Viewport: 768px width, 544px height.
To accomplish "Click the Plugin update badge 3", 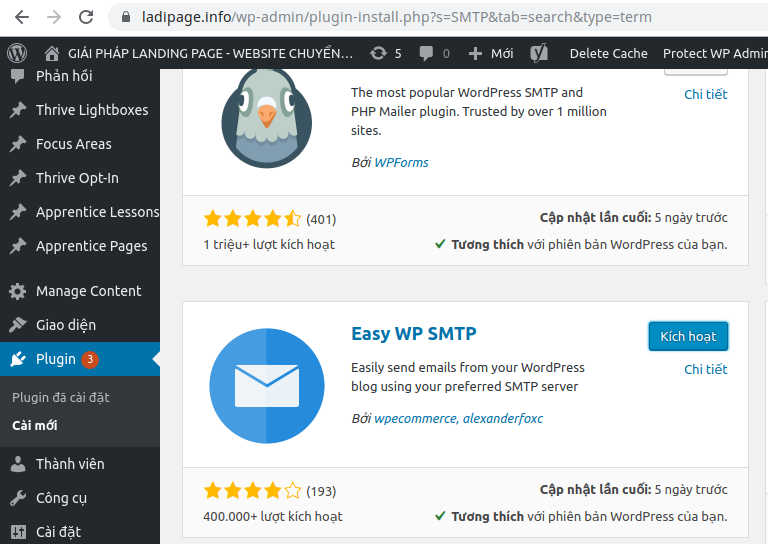I will (x=90, y=359).
